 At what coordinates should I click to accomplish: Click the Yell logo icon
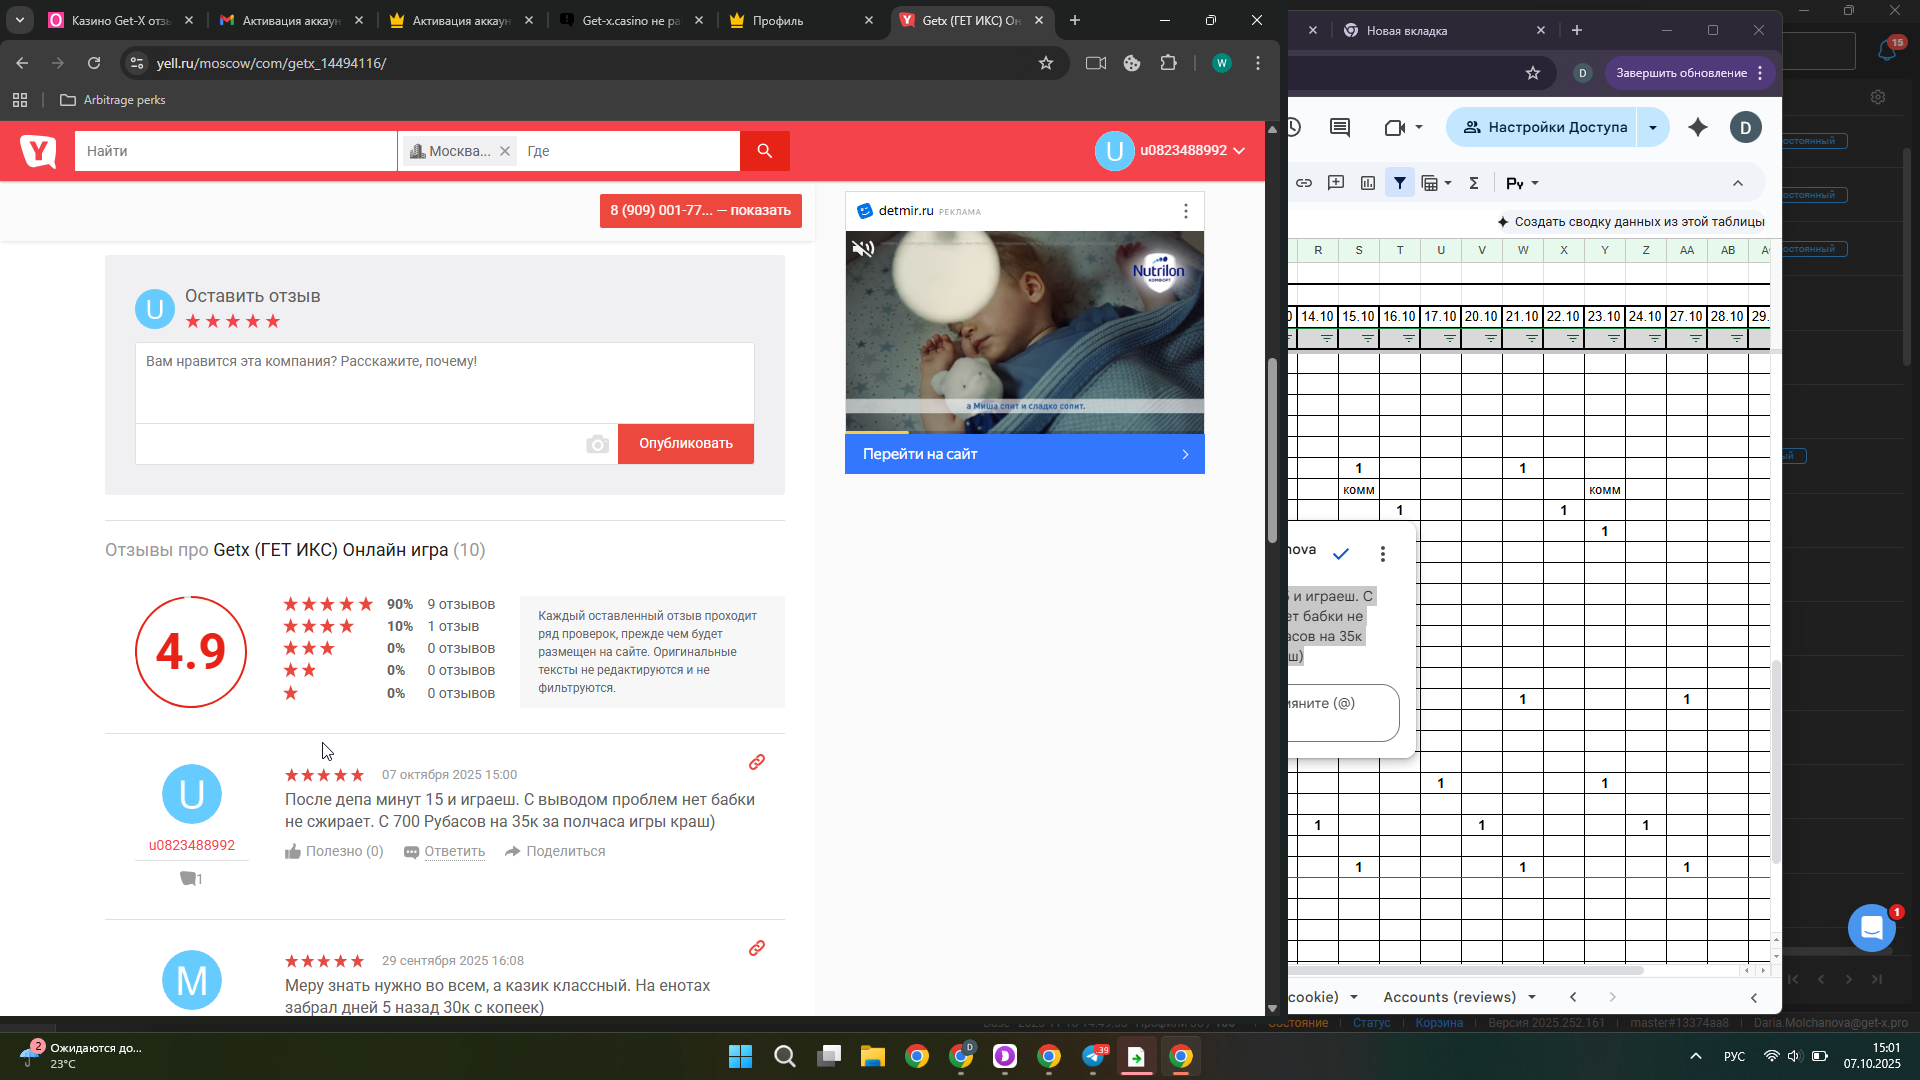tap(38, 151)
